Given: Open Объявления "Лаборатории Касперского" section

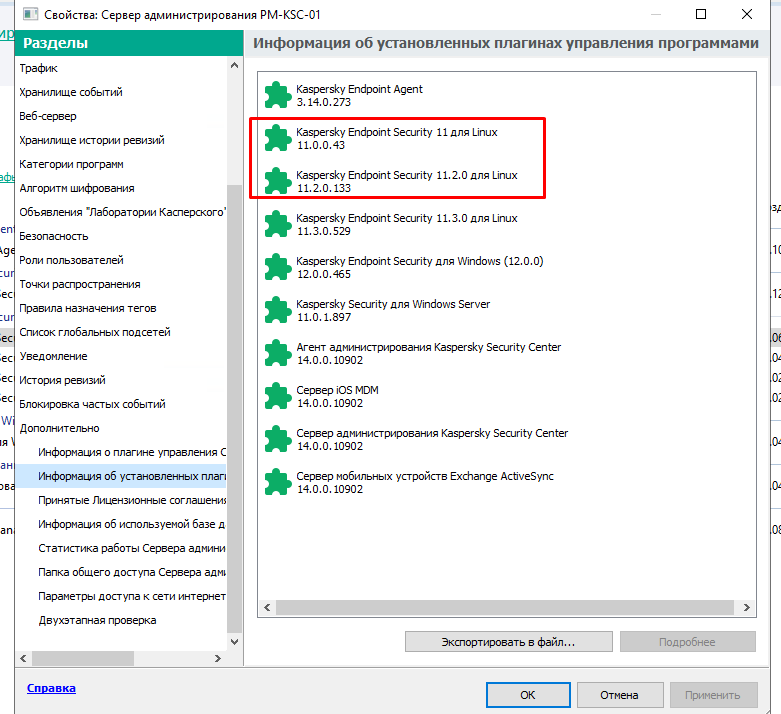Looking at the screenshot, I should coord(123,212).
